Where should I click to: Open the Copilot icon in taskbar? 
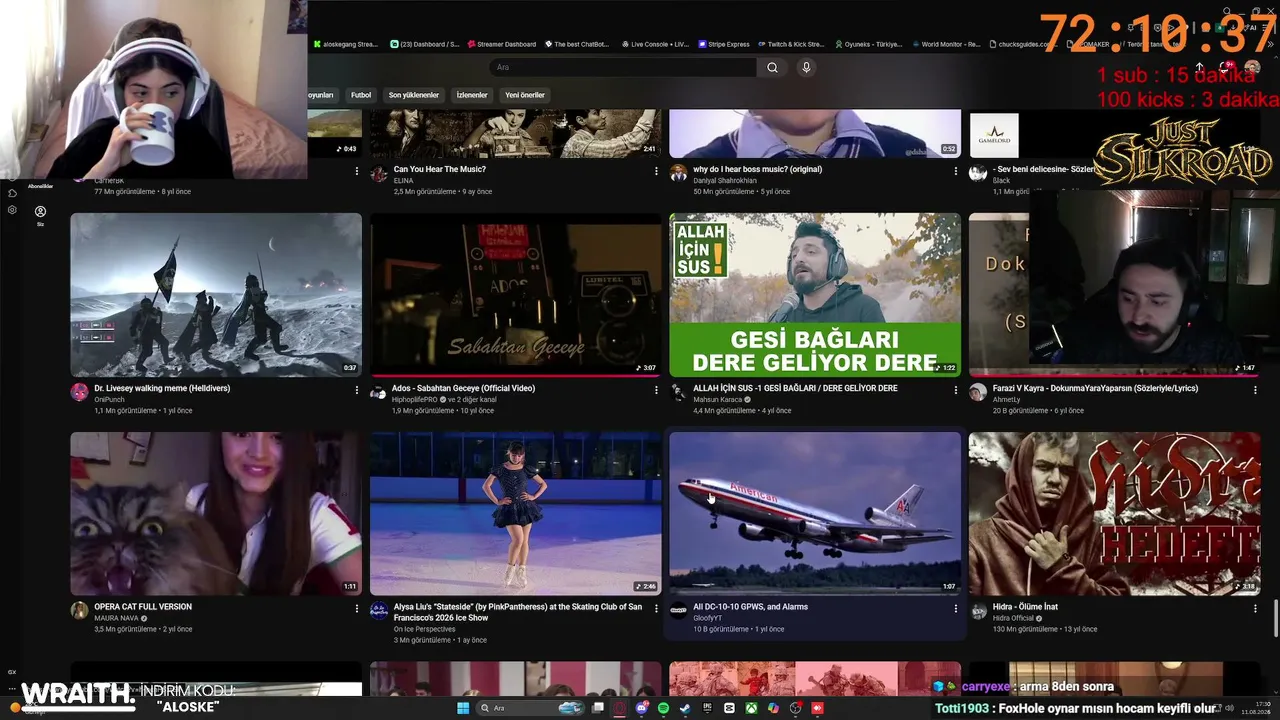tap(773, 708)
